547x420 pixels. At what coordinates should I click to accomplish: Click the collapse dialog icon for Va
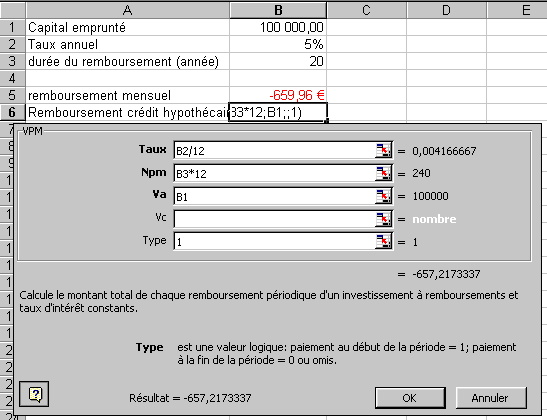[383, 196]
